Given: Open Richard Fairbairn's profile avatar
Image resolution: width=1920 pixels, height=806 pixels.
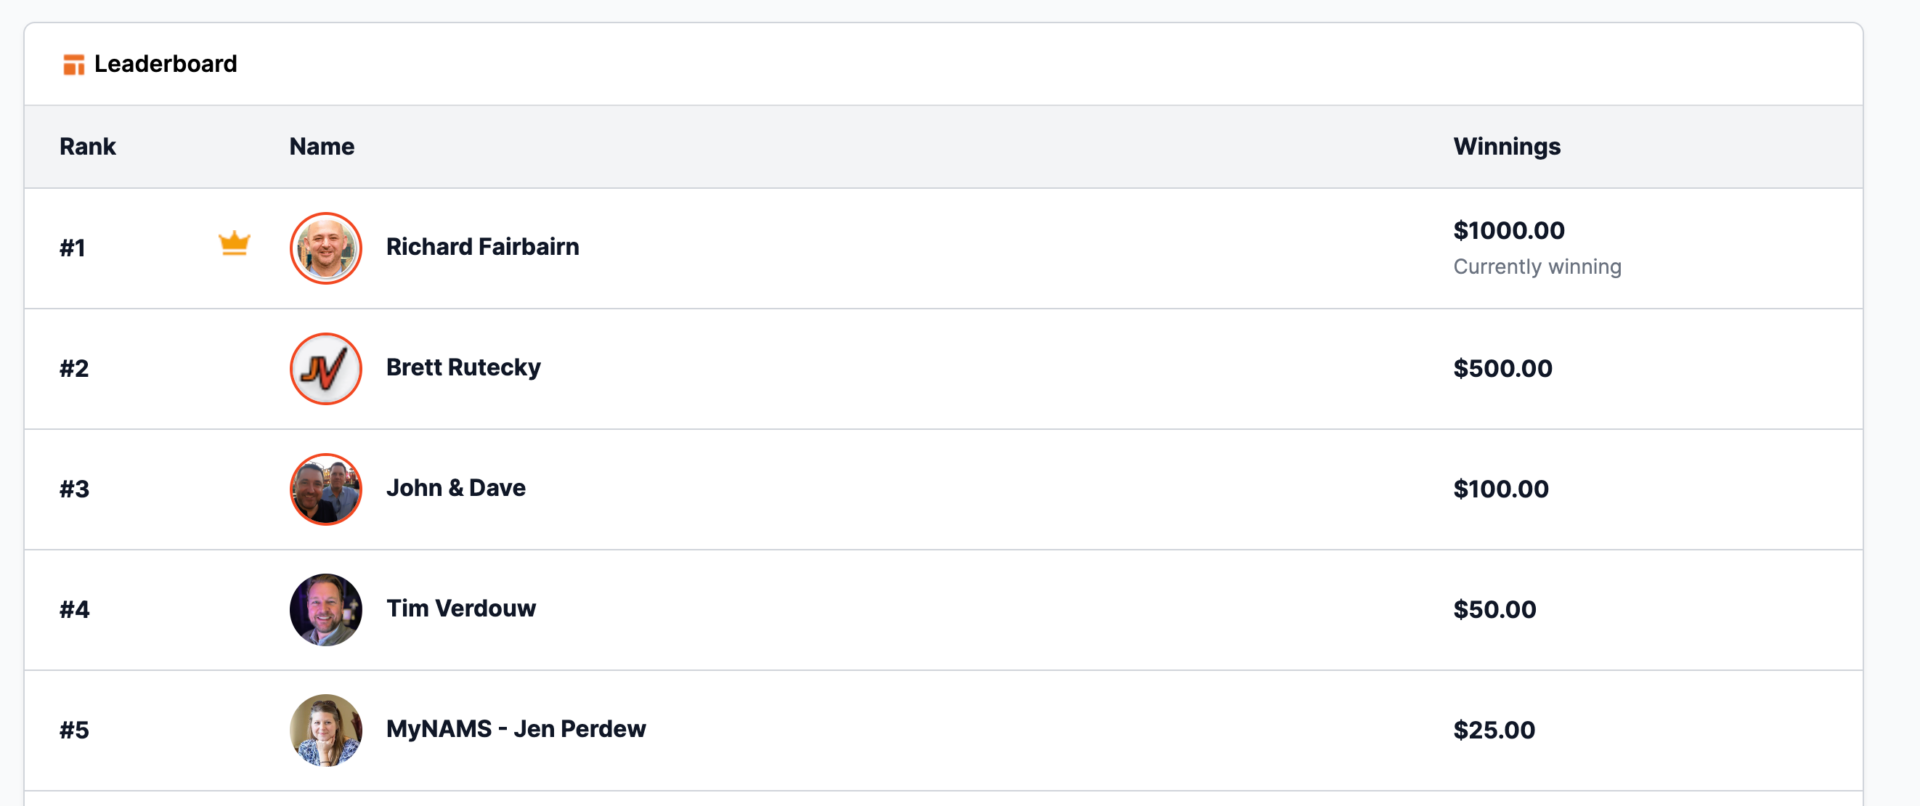Looking at the screenshot, I should 326,248.
